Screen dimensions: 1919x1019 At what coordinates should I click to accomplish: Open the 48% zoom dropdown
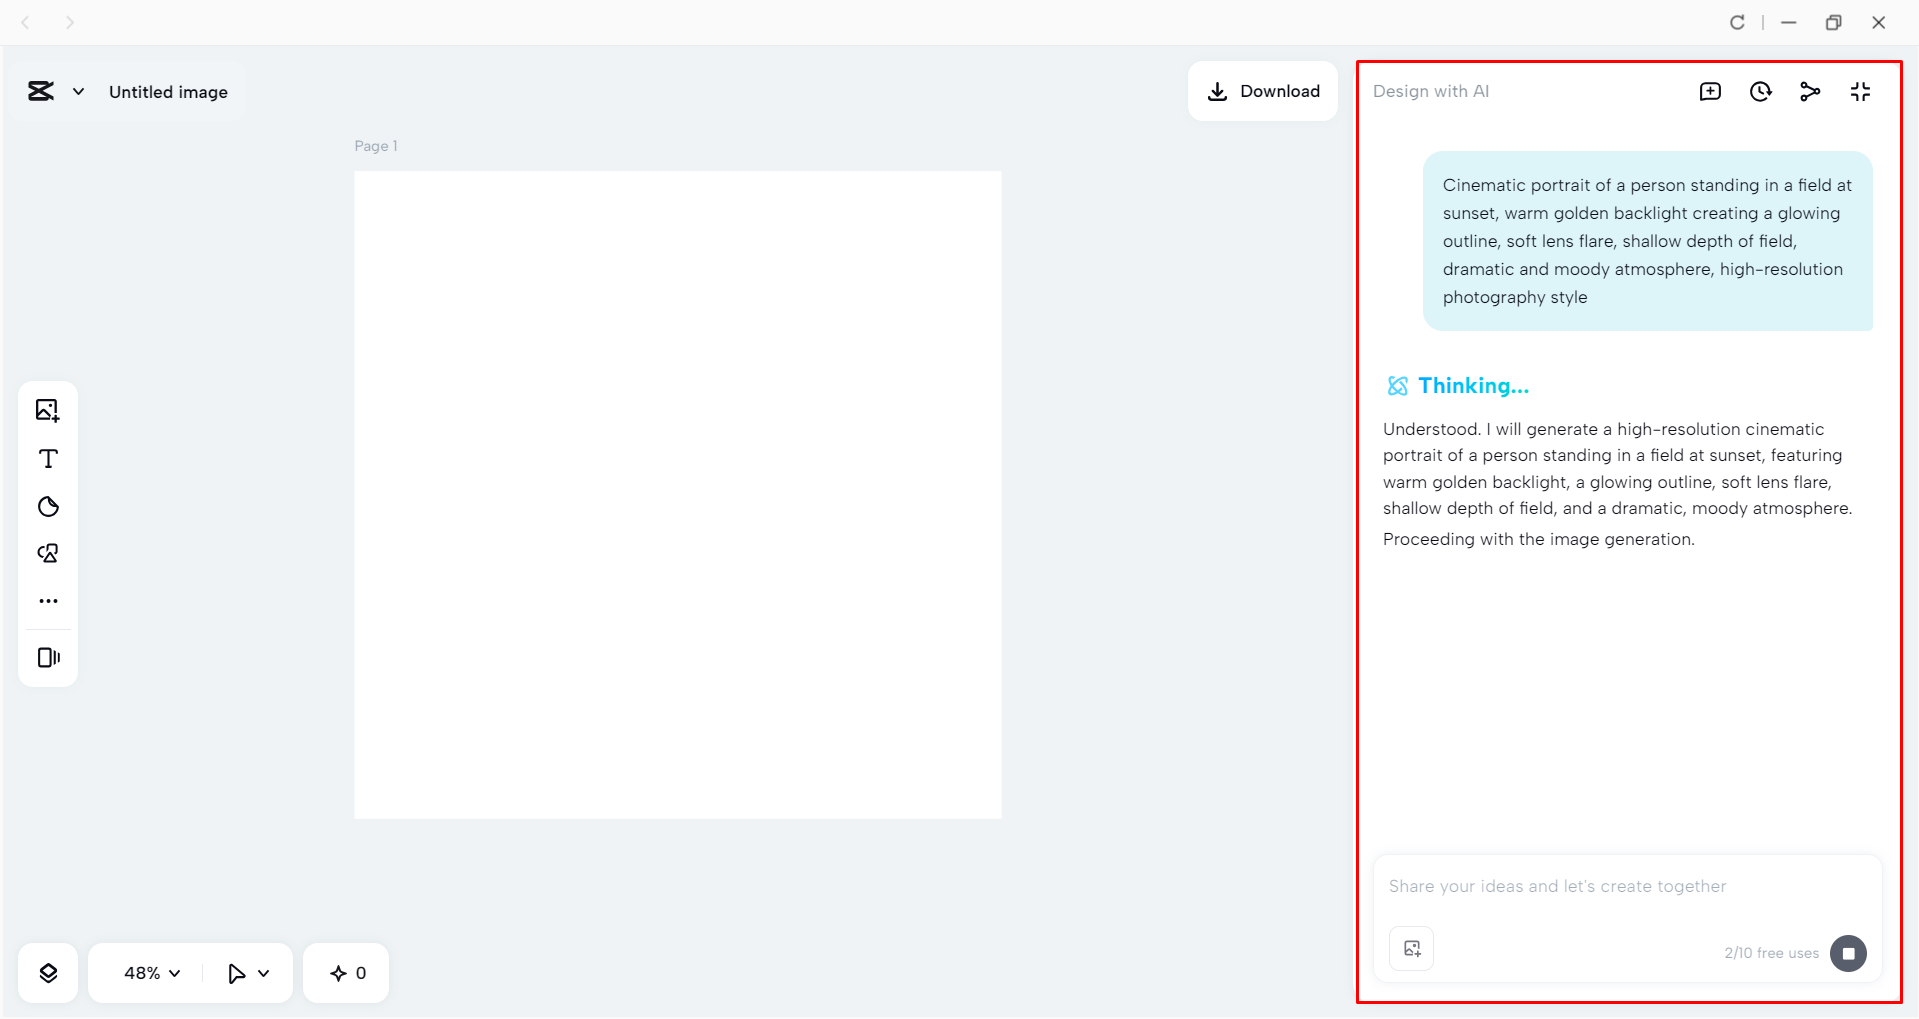[x=152, y=973]
